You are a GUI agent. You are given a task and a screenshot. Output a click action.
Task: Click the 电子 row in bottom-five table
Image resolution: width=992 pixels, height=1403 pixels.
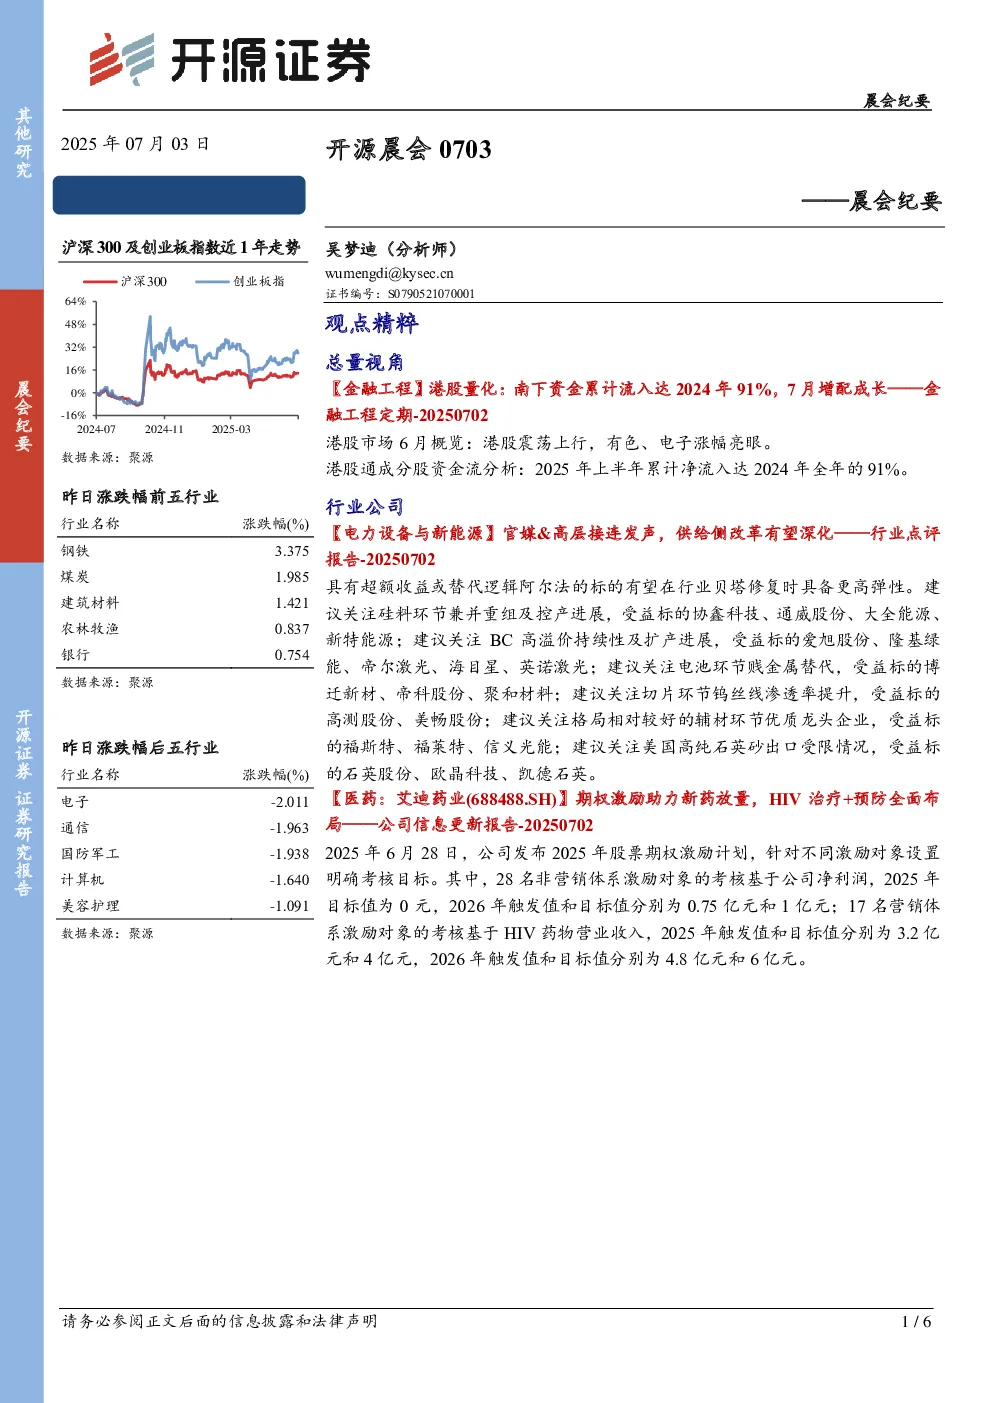(x=185, y=802)
